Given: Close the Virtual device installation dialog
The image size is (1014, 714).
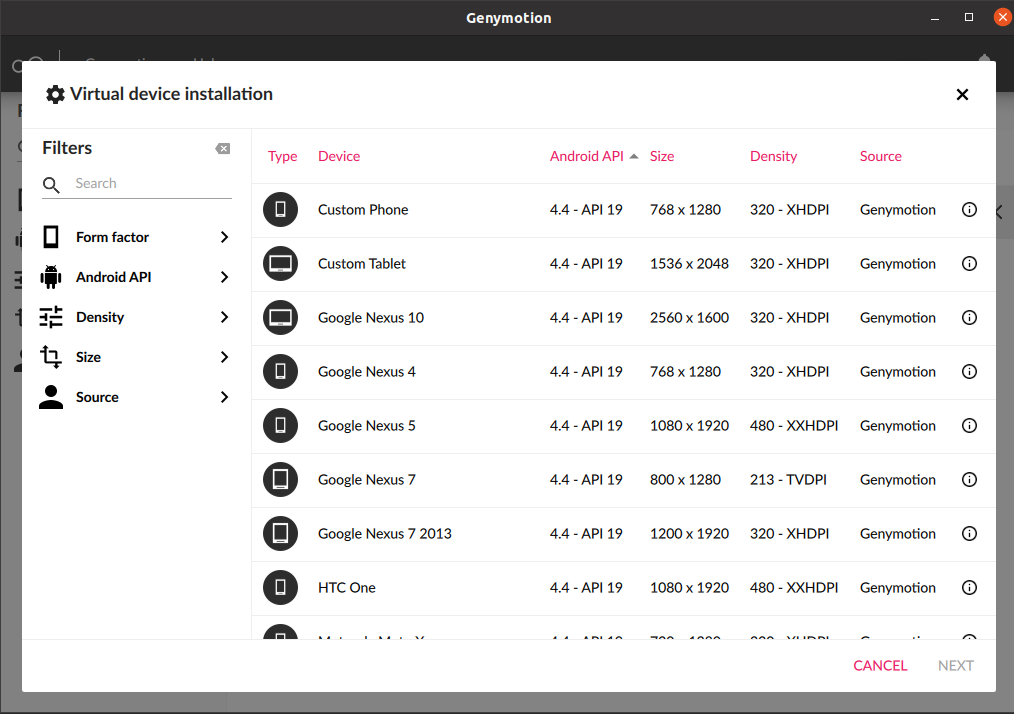Looking at the screenshot, I should pos(962,95).
